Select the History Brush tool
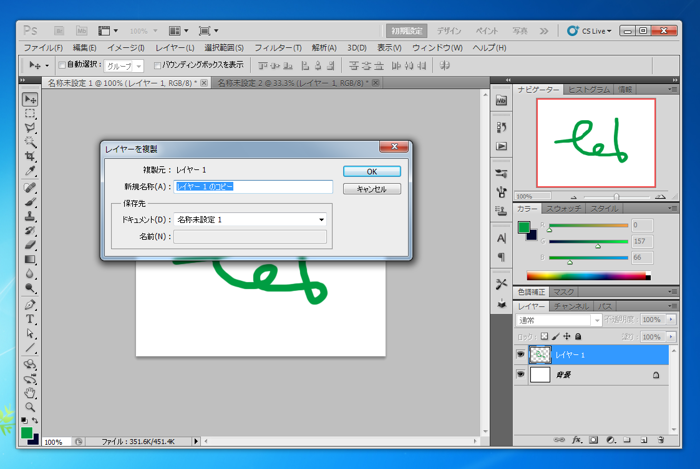This screenshot has height=469, width=700. click(30, 231)
